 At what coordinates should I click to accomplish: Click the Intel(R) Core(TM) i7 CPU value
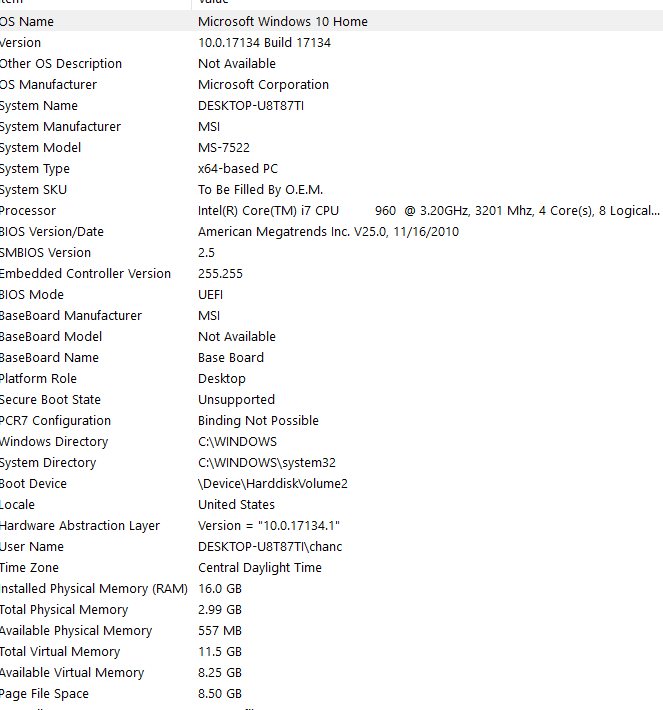(428, 211)
